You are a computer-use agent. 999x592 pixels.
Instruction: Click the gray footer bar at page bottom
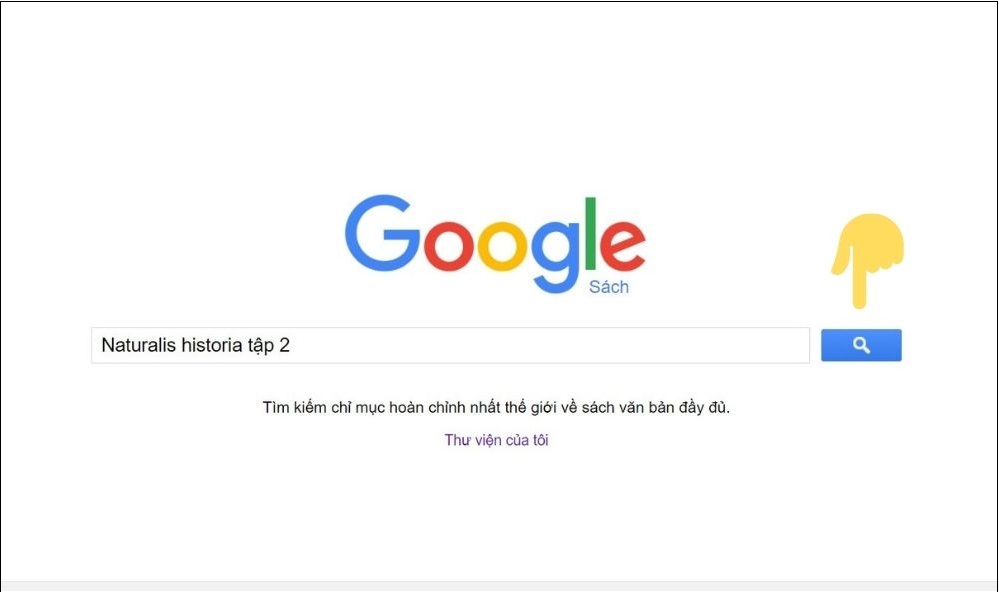[500, 586]
